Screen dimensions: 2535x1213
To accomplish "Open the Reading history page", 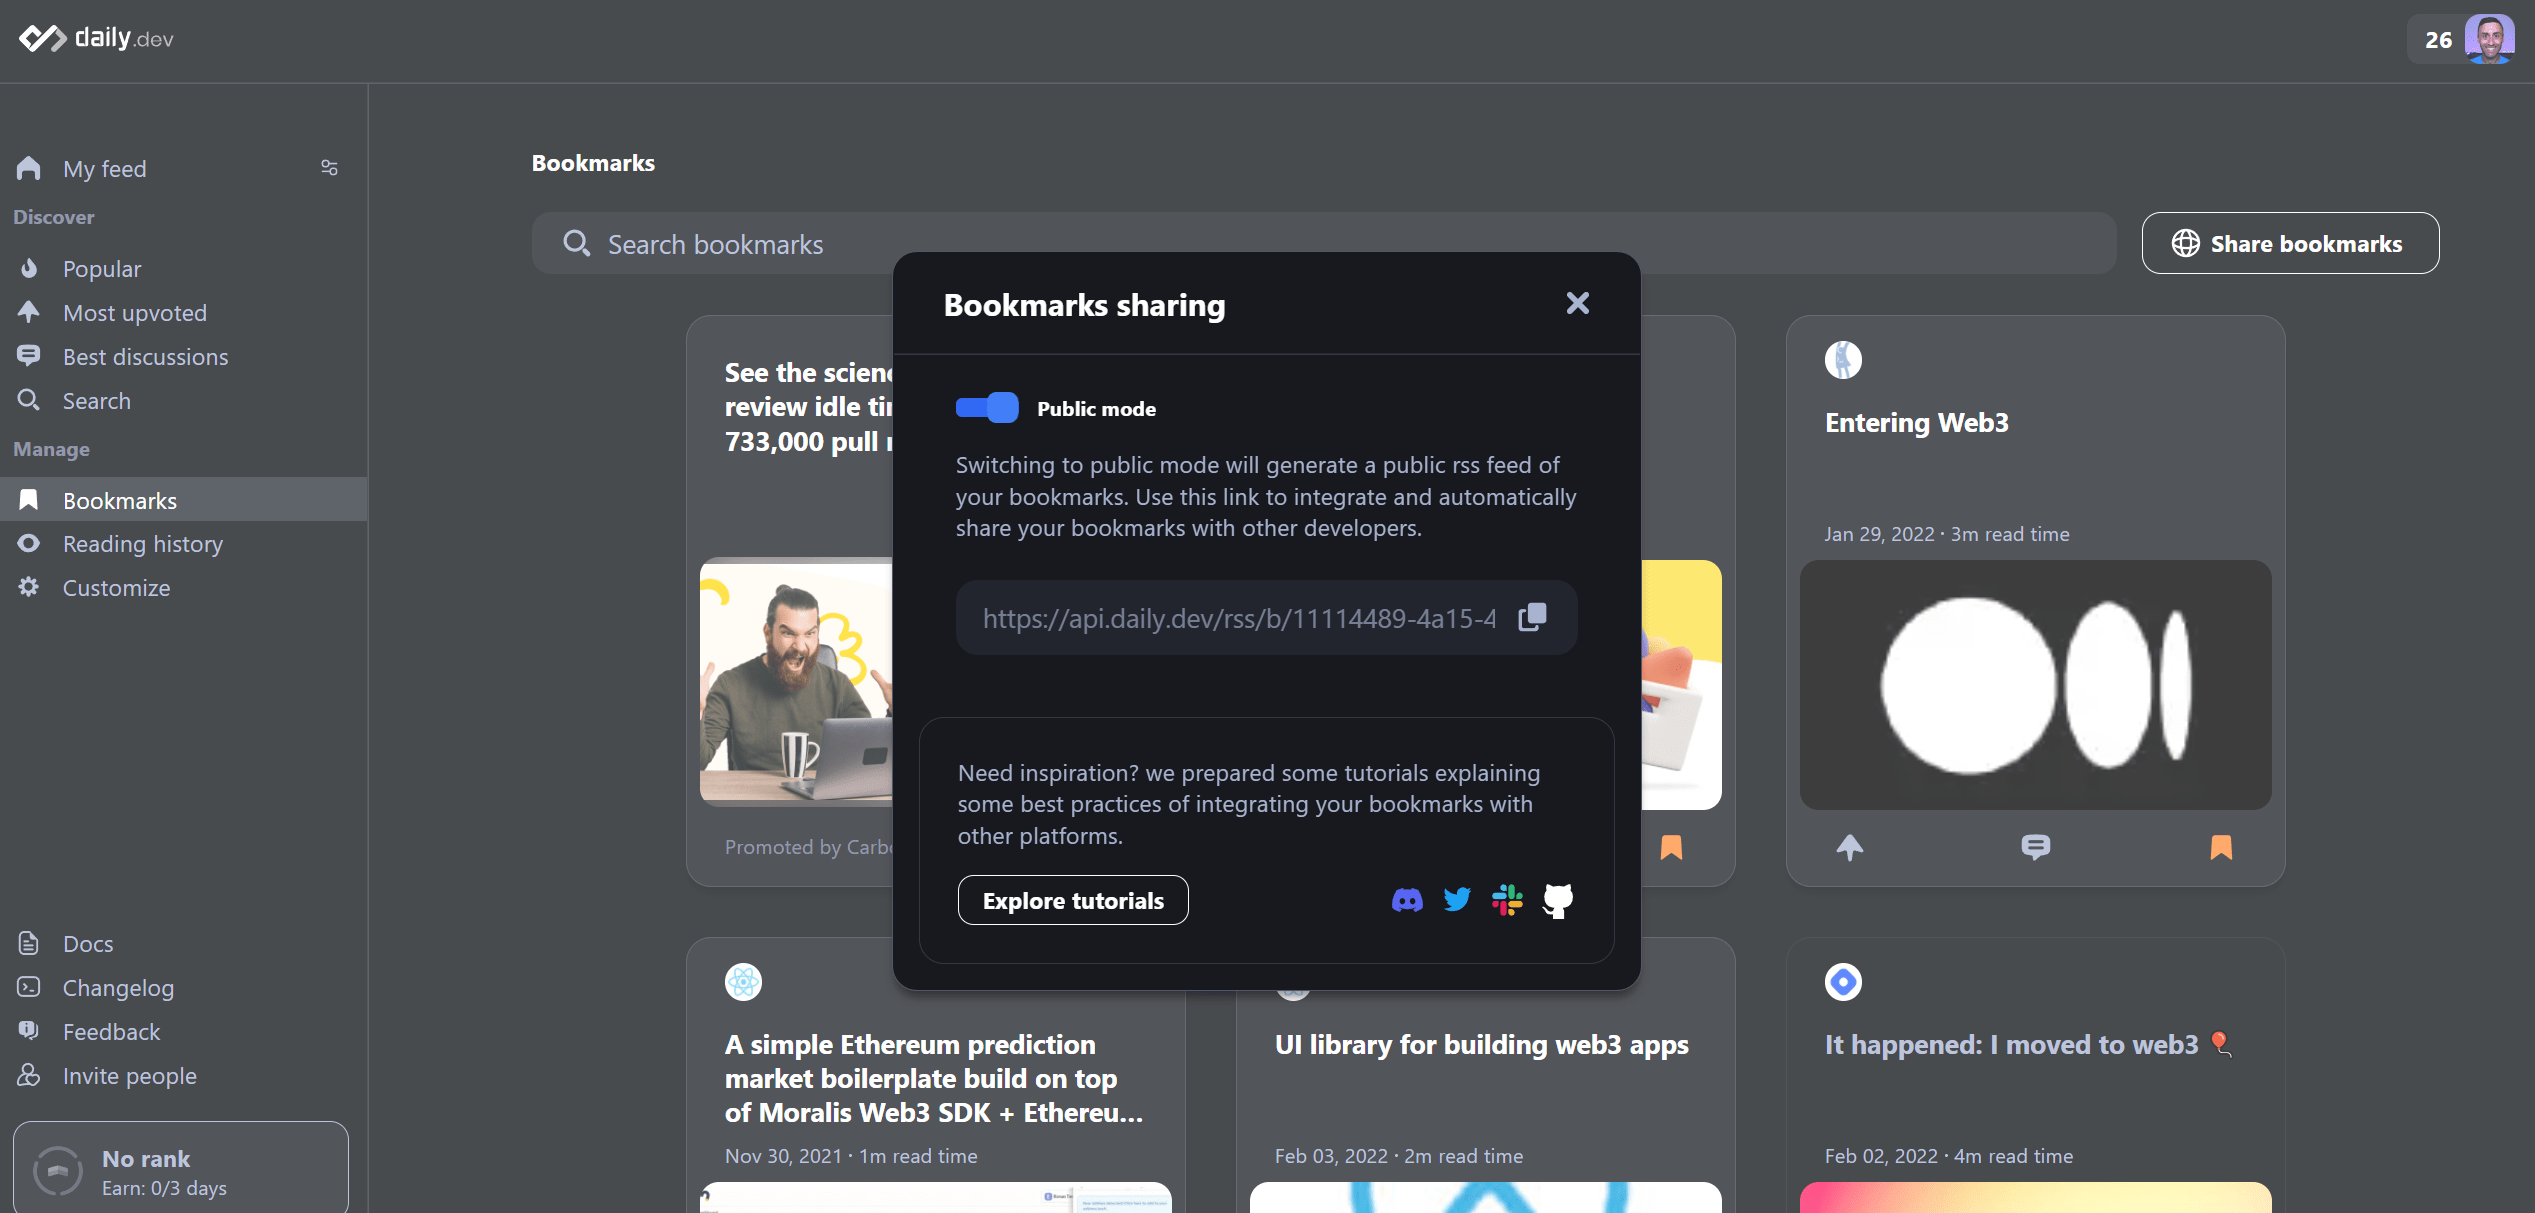I will pyautogui.click(x=143, y=544).
